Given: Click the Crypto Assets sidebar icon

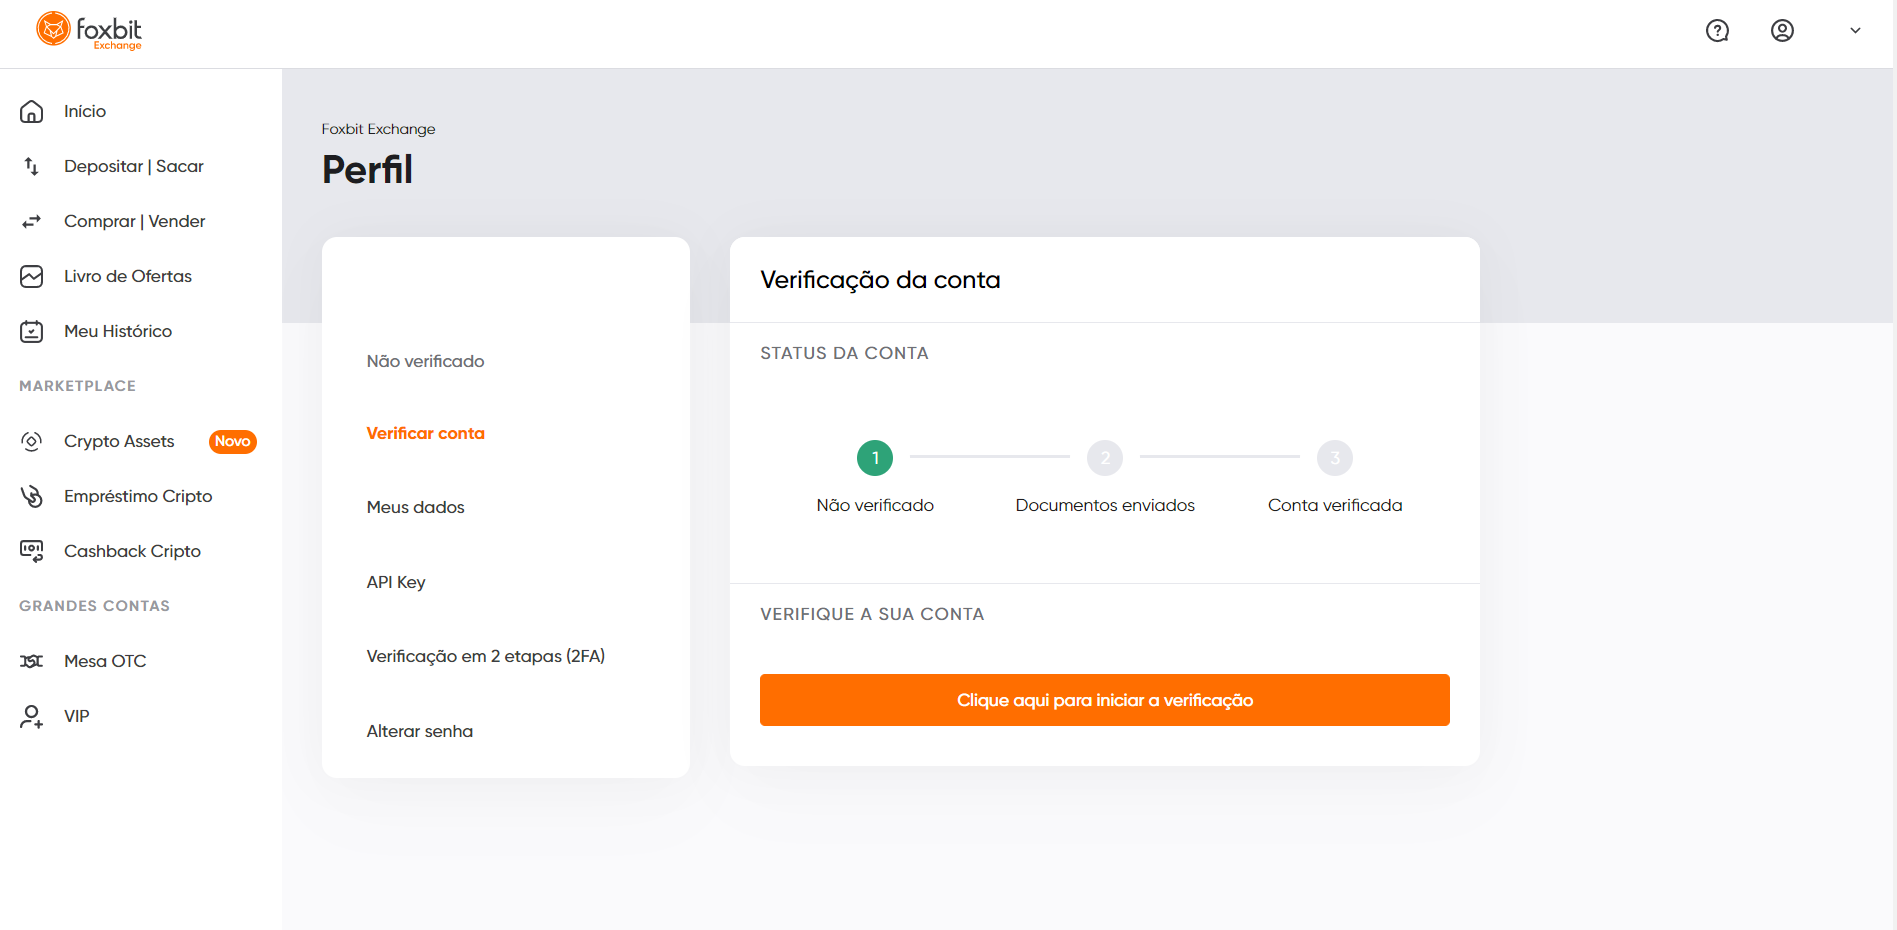Looking at the screenshot, I should click(x=32, y=441).
